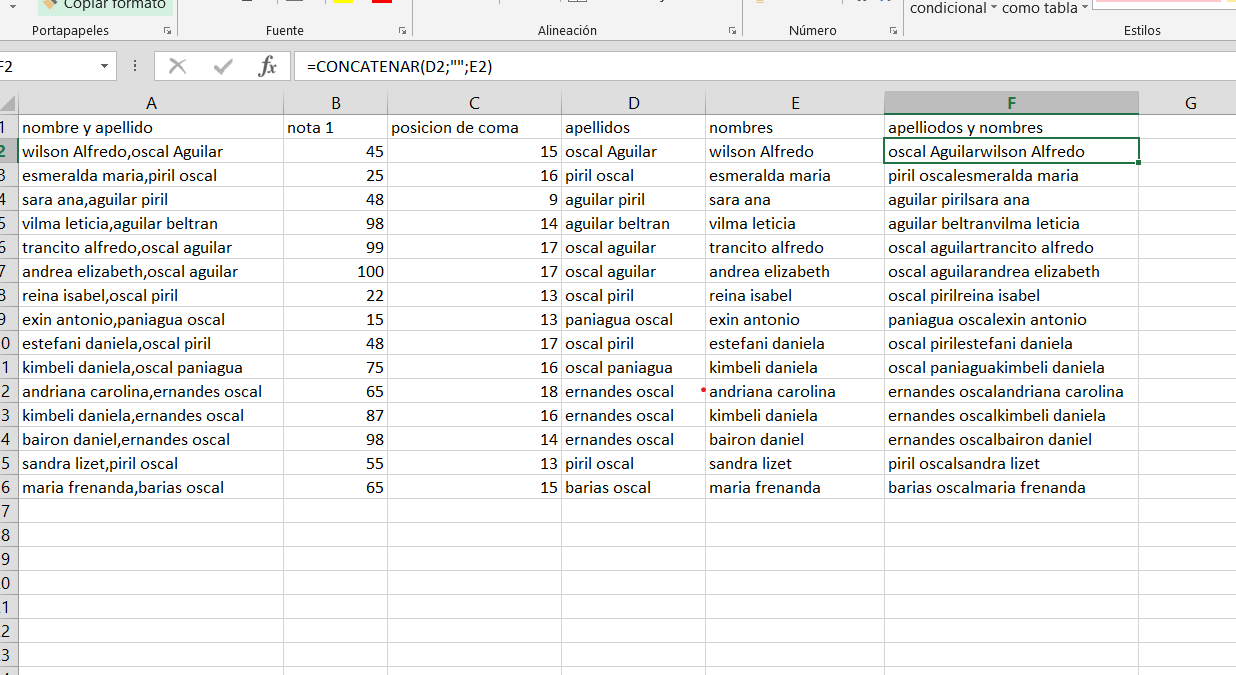This screenshot has width=1236, height=675.
Task: Click the Copiar formato button
Action: (104, 5)
